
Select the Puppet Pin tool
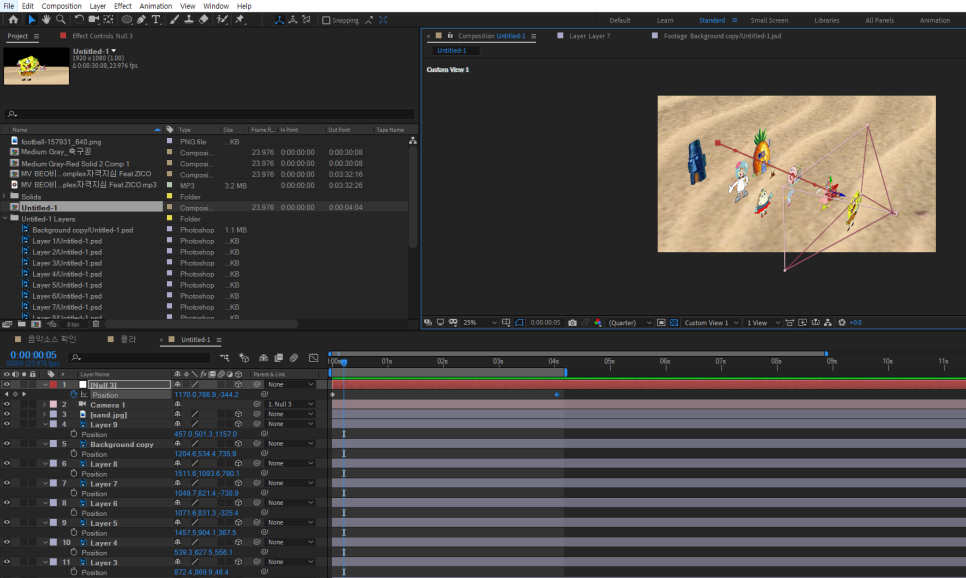click(240, 20)
